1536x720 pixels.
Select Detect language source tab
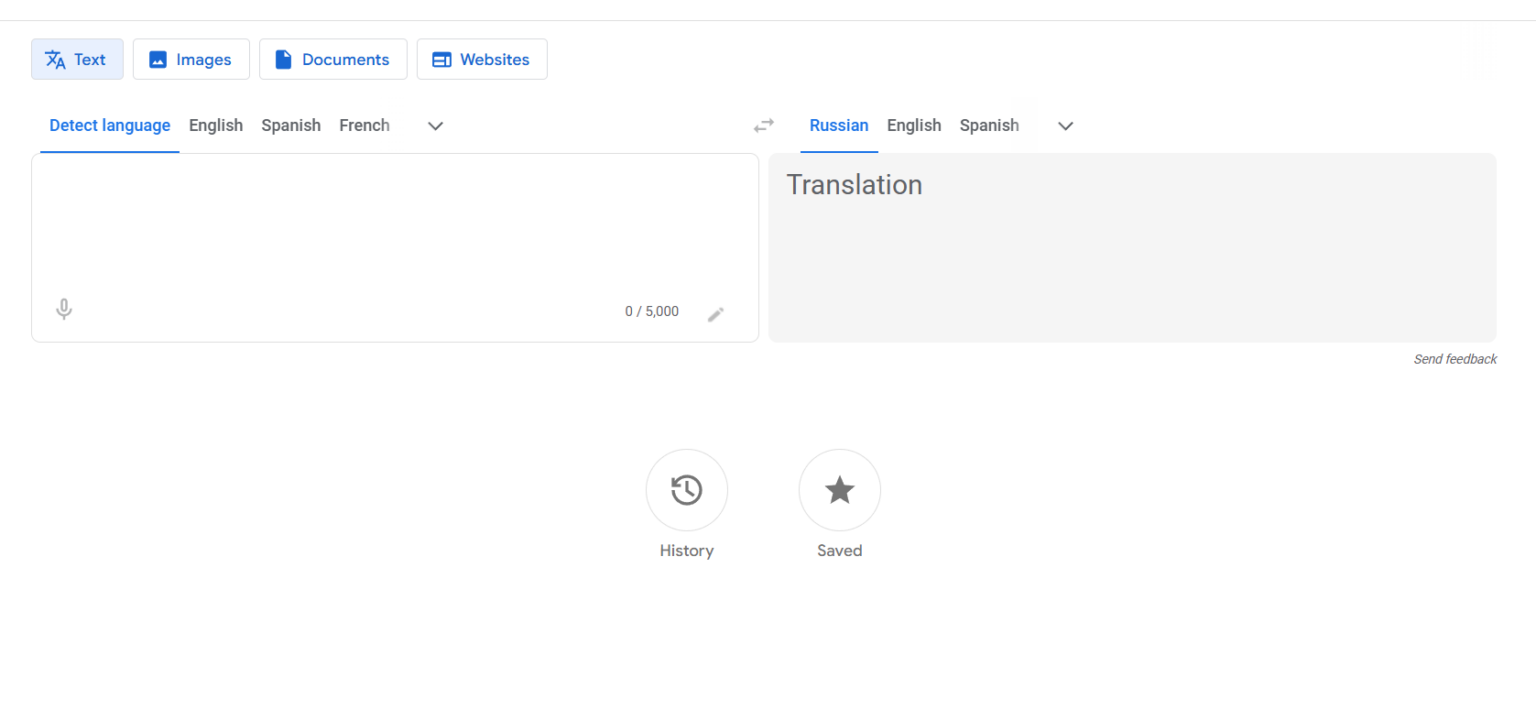pyautogui.click(x=110, y=126)
